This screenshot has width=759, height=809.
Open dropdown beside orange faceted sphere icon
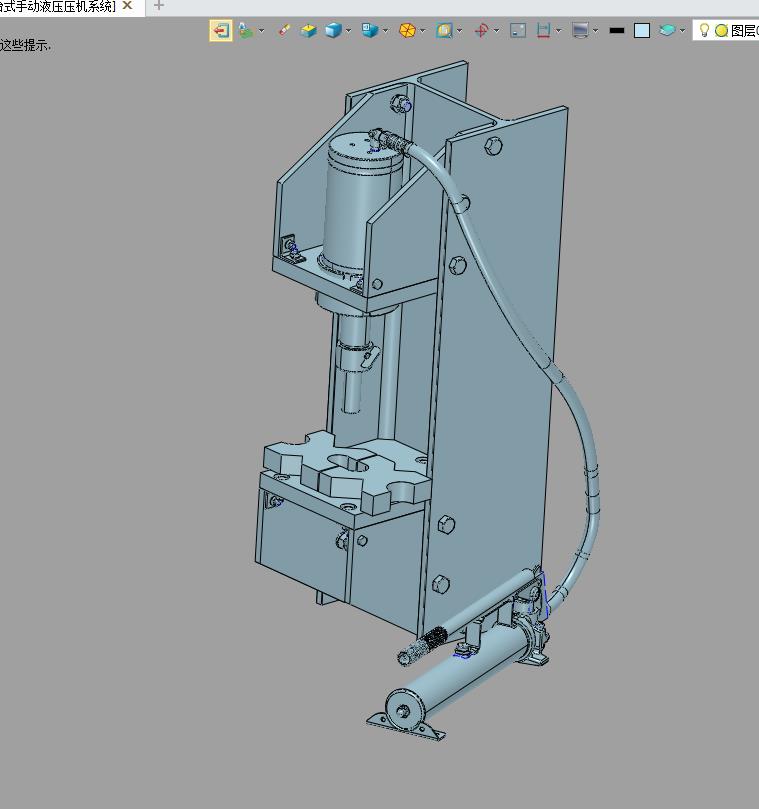tap(423, 31)
